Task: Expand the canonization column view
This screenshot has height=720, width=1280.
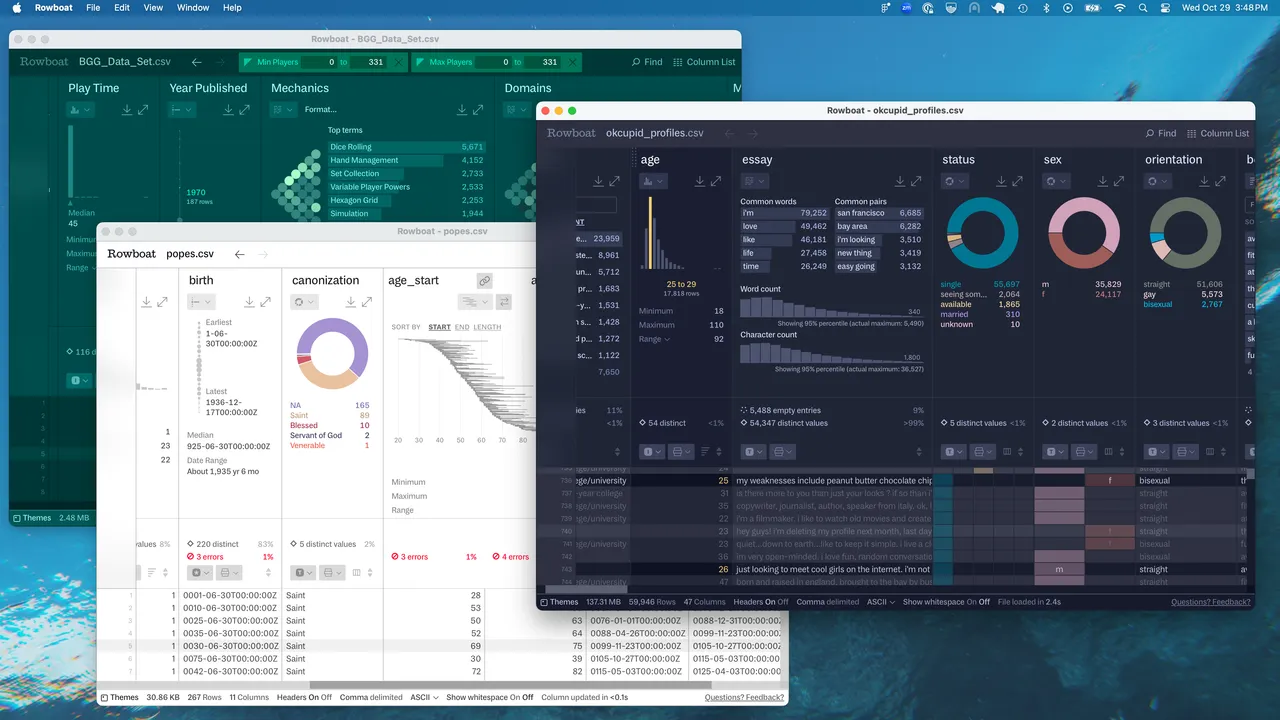Action: point(369,302)
